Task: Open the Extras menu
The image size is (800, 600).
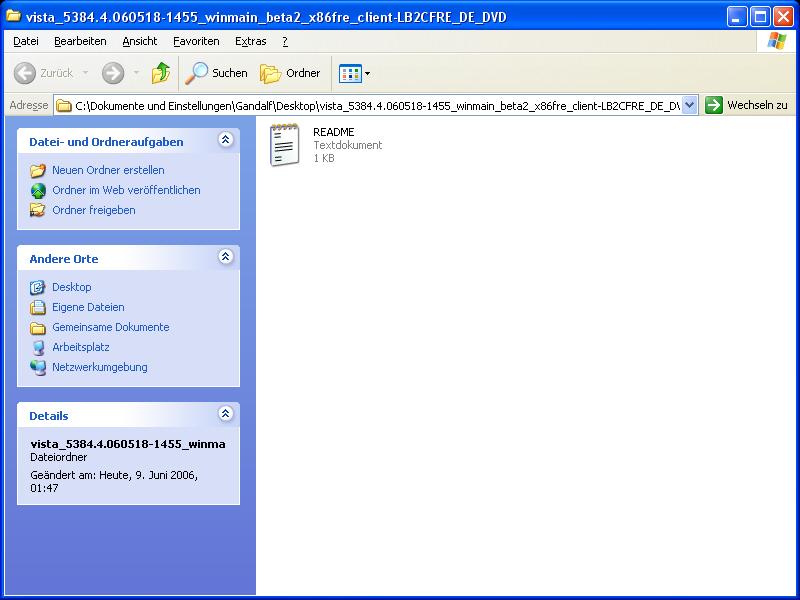Action: 251,41
